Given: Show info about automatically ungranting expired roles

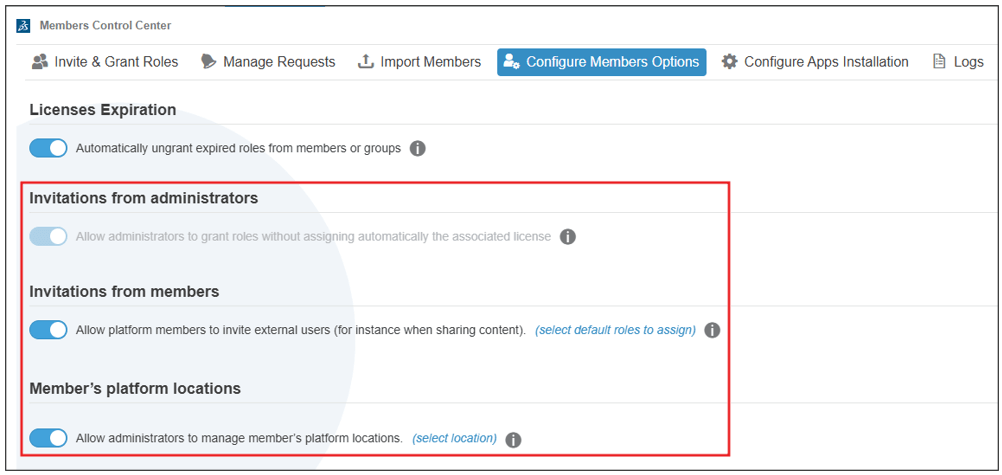Looking at the screenshot, I should [417, 149].
